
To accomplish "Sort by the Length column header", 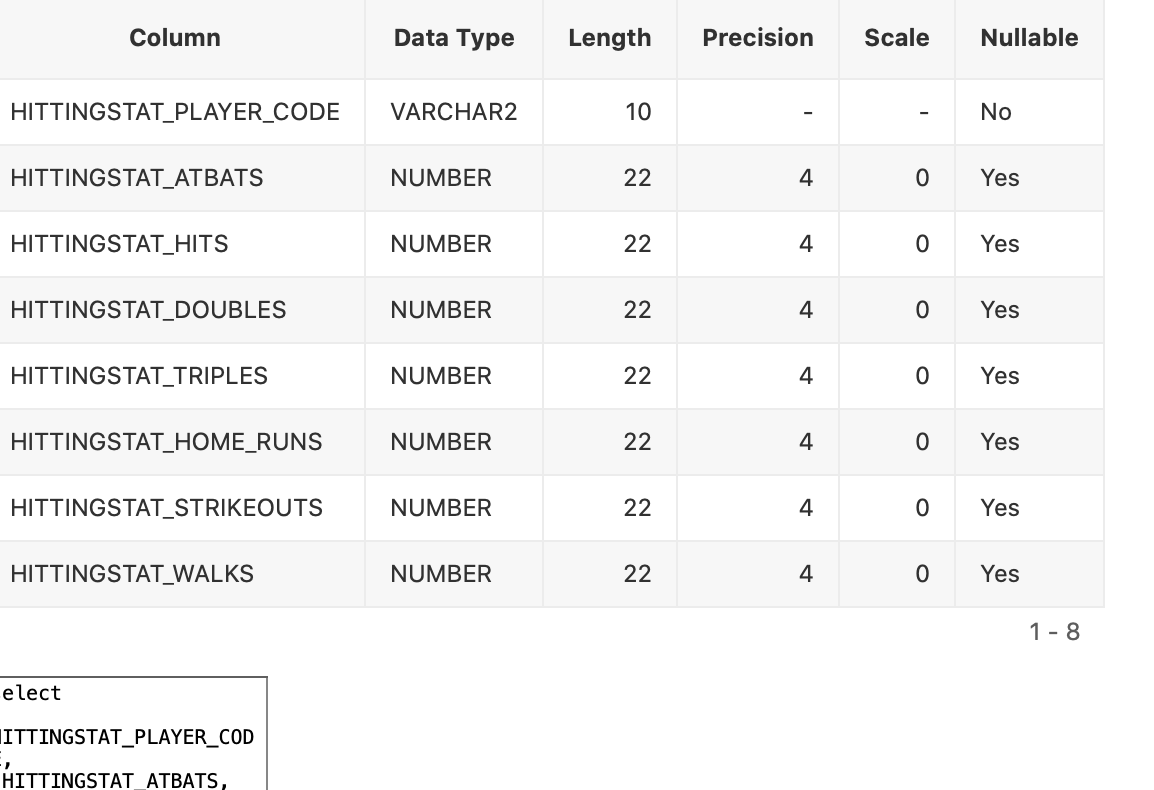I will pyautogui.click(x=609, y=38).
